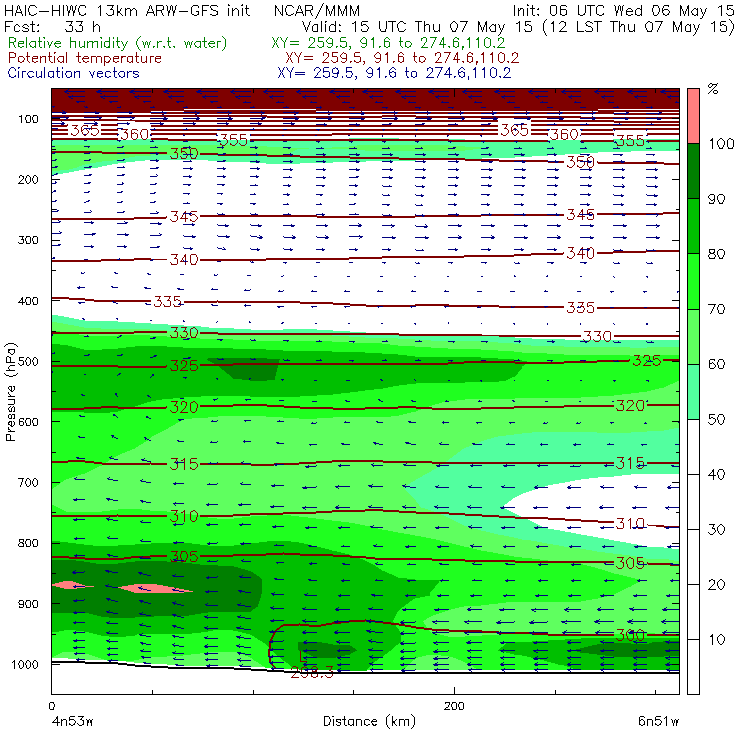Select the red XY coordinates line

[402, 59]
